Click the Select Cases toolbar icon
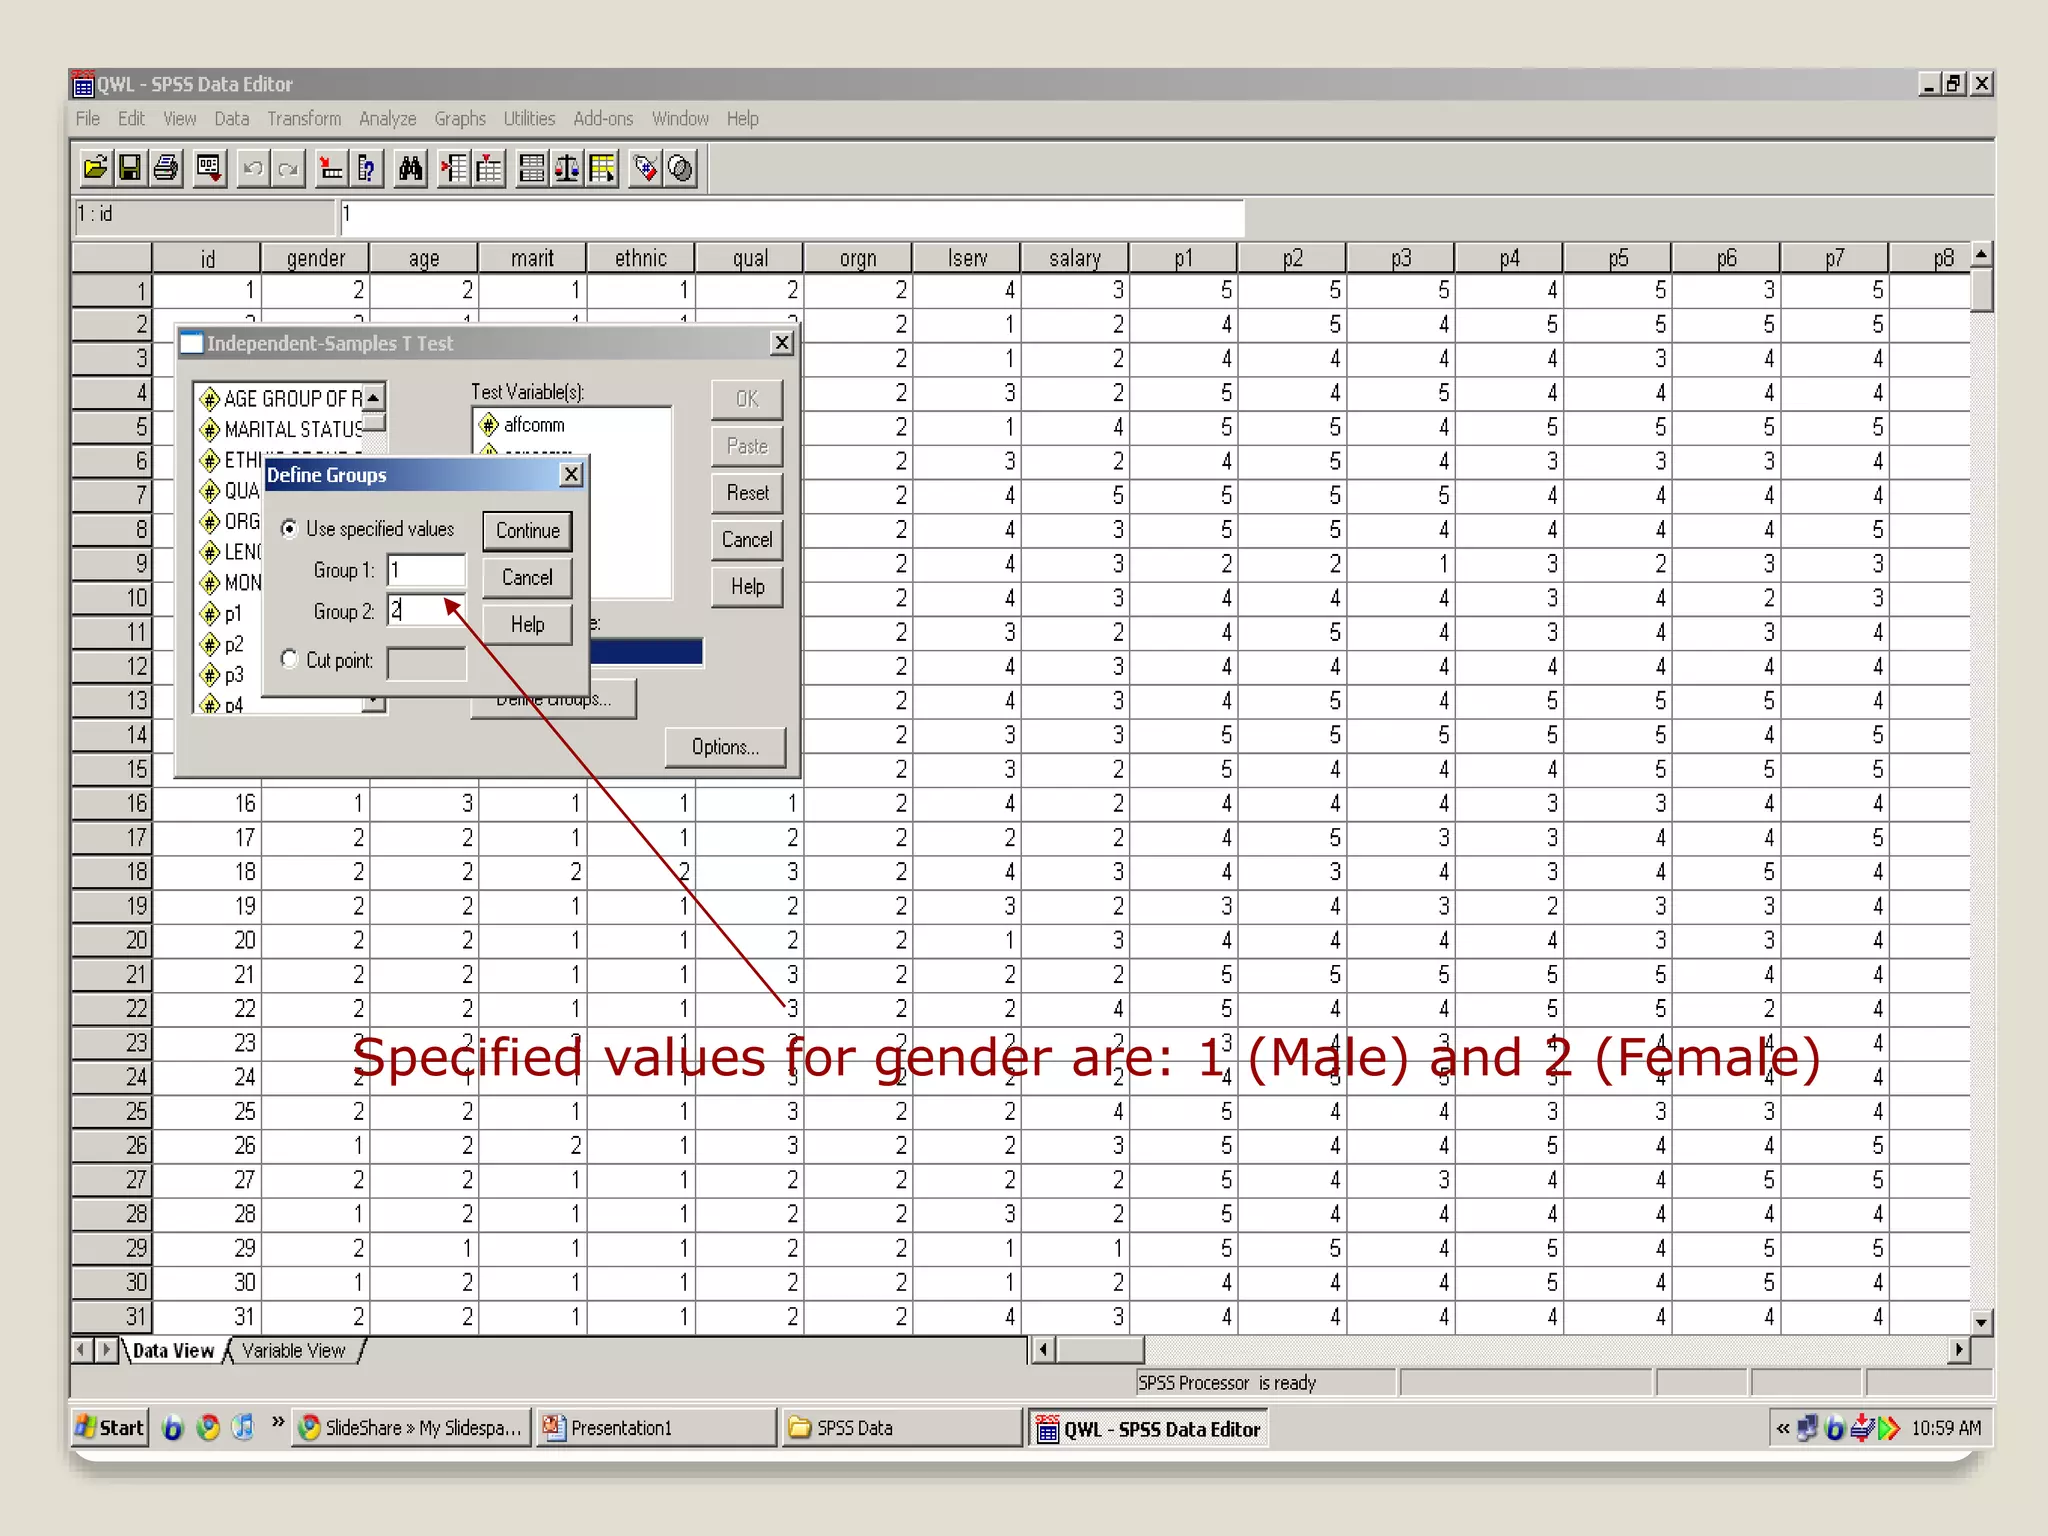2048x1536 pixels. pyautogui.click(x=603, y=168)
